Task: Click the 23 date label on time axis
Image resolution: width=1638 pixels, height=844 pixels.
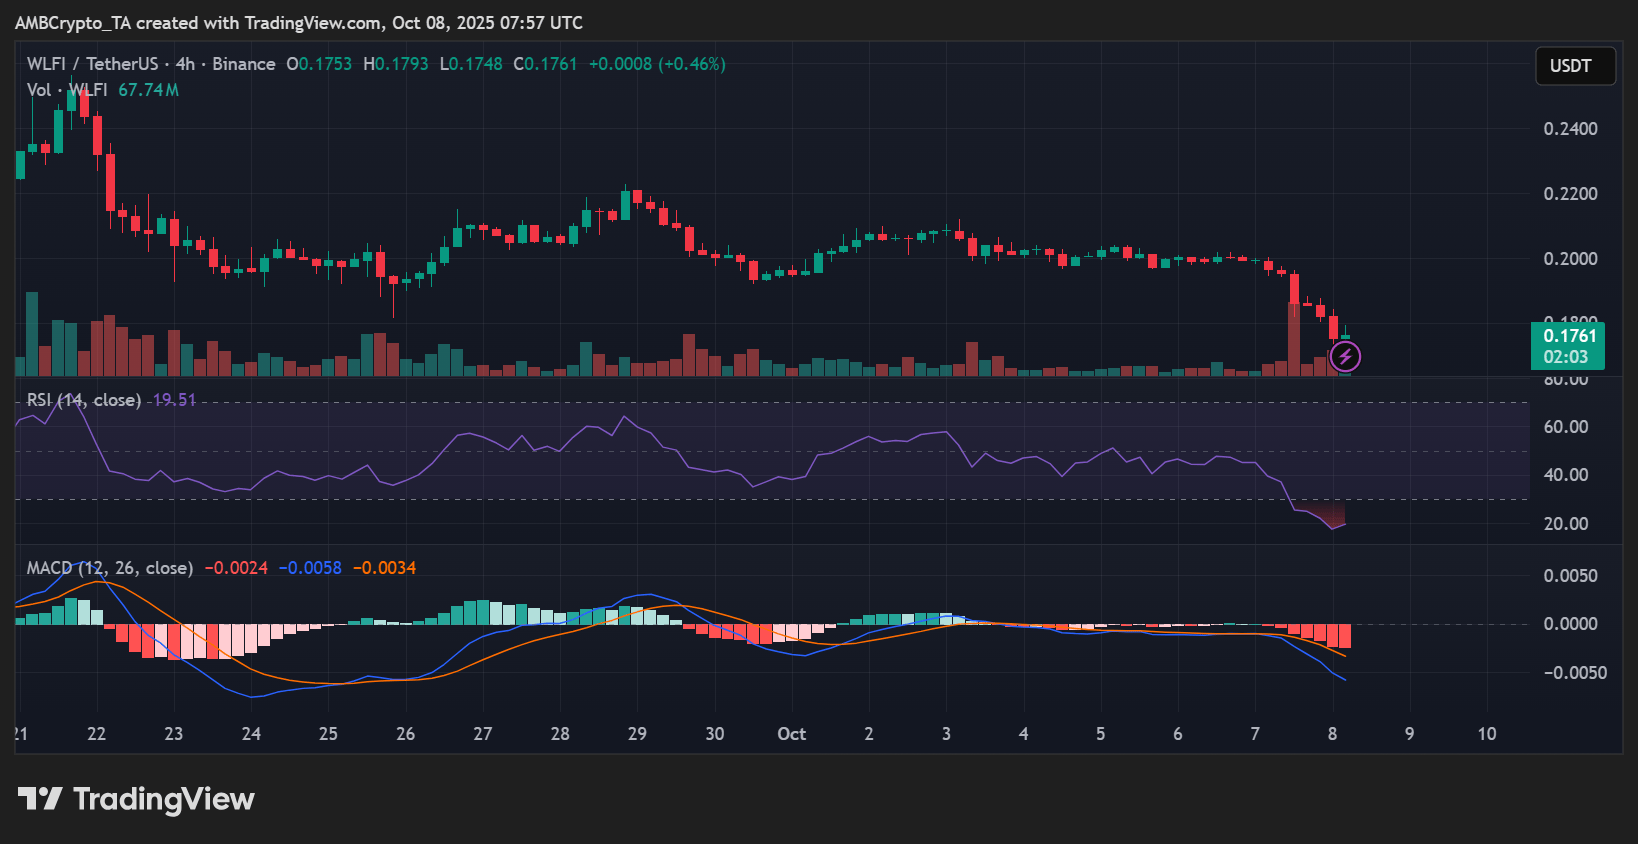Action: 174,734
